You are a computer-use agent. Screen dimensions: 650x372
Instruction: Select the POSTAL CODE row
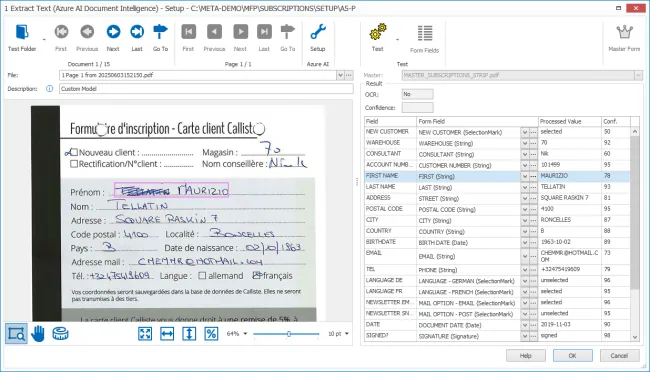497,209
